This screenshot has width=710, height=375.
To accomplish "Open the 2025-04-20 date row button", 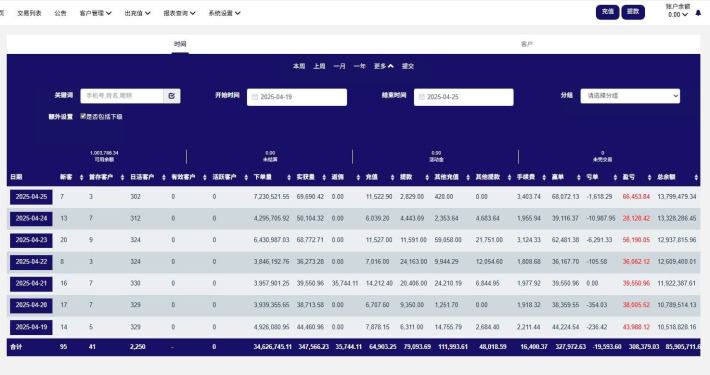I will pyautogui.click(x=31, y=305).
